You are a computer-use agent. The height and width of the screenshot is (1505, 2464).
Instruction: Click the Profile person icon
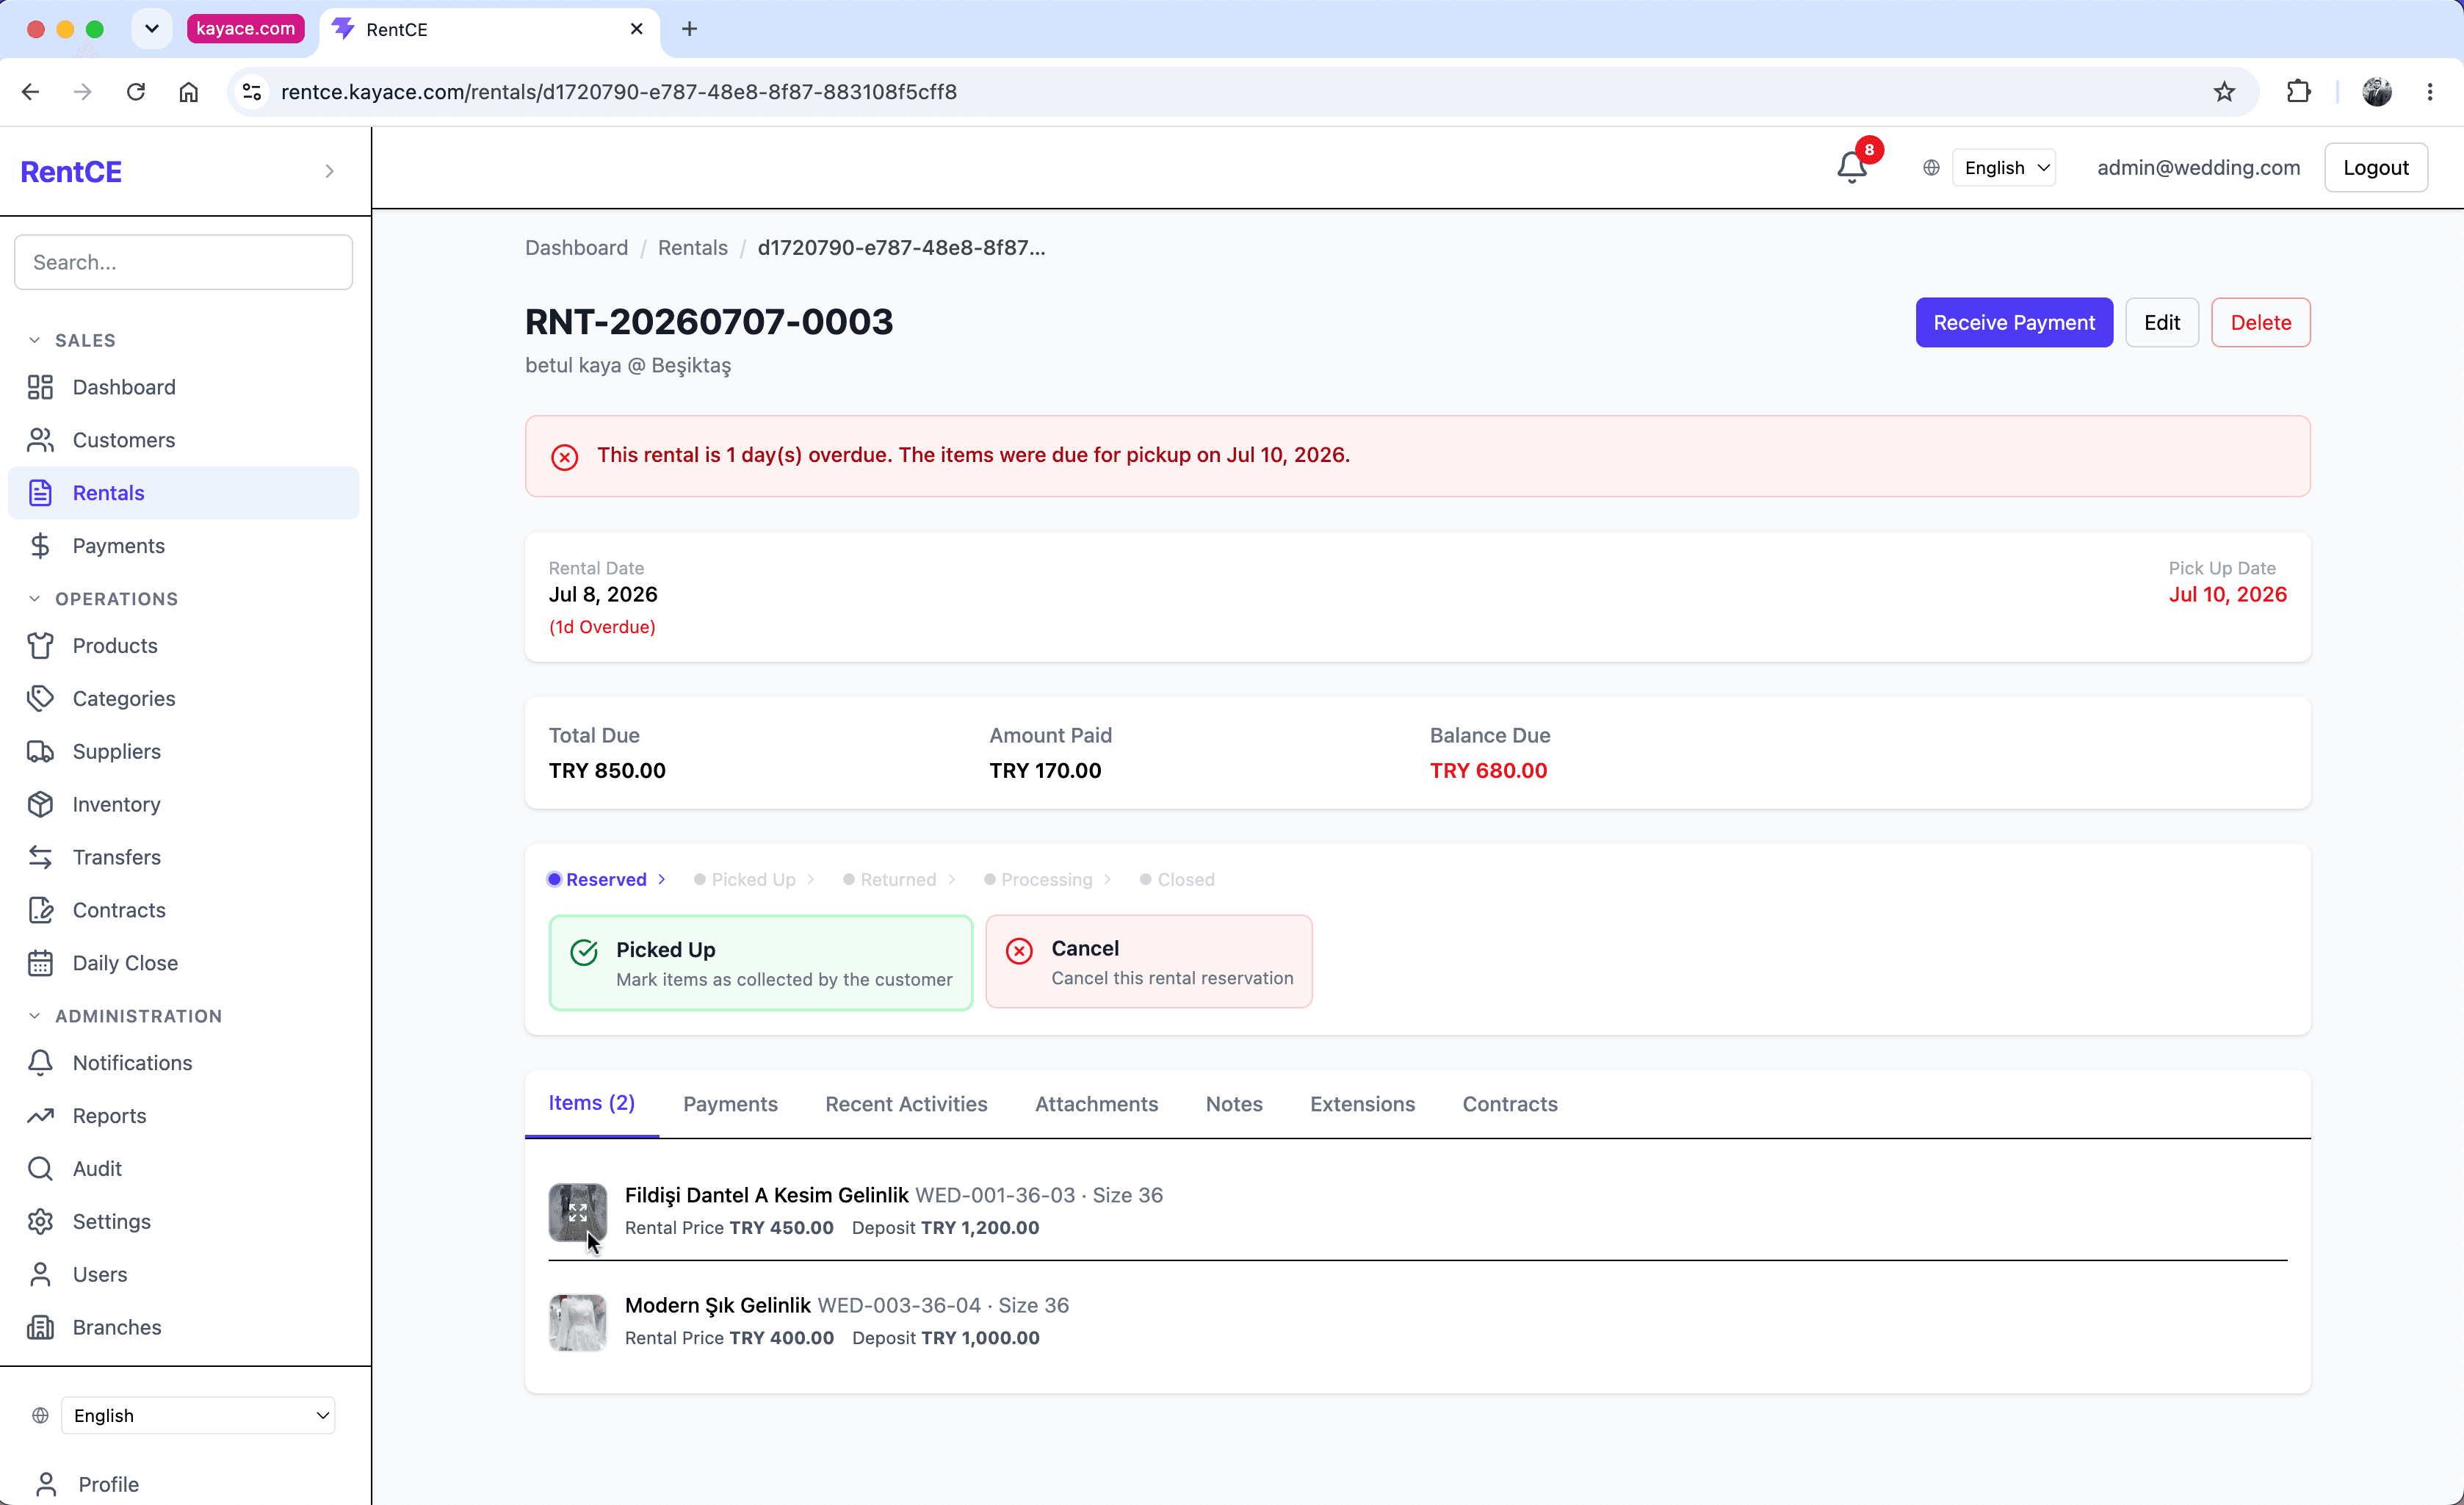coord(46,1485)
